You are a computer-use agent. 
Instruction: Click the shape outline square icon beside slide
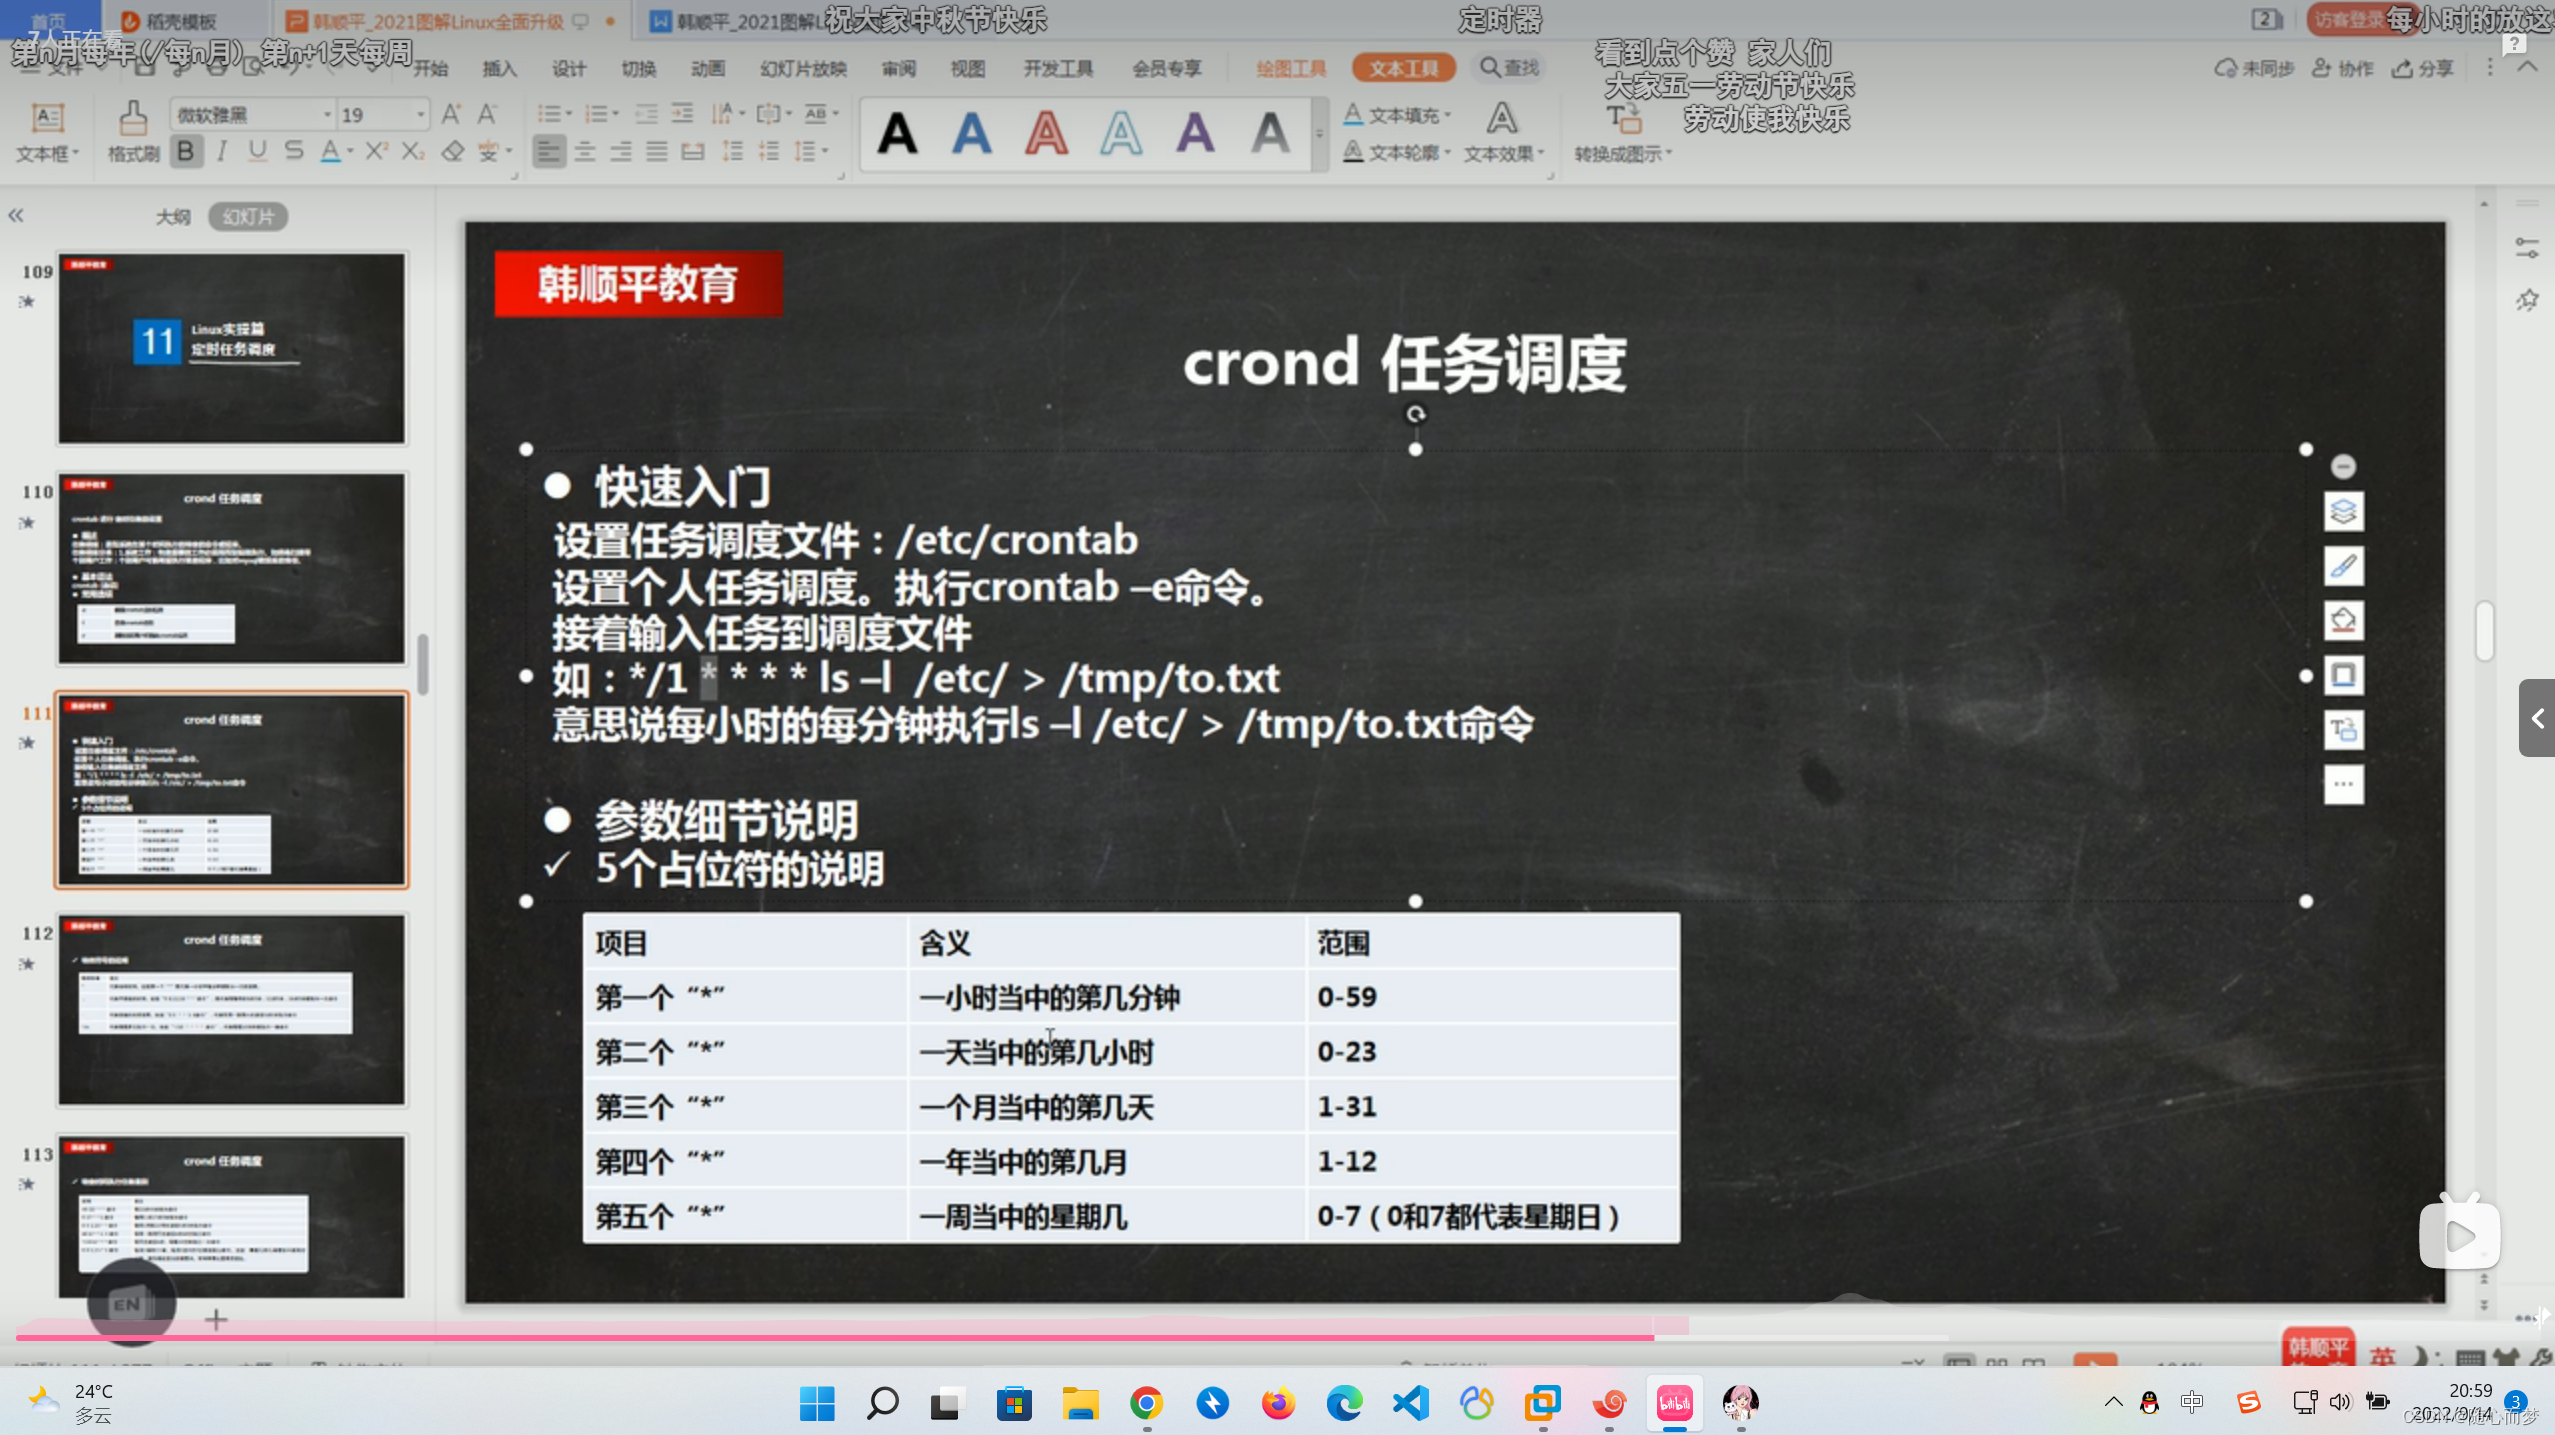click(x=2343, y=676)
